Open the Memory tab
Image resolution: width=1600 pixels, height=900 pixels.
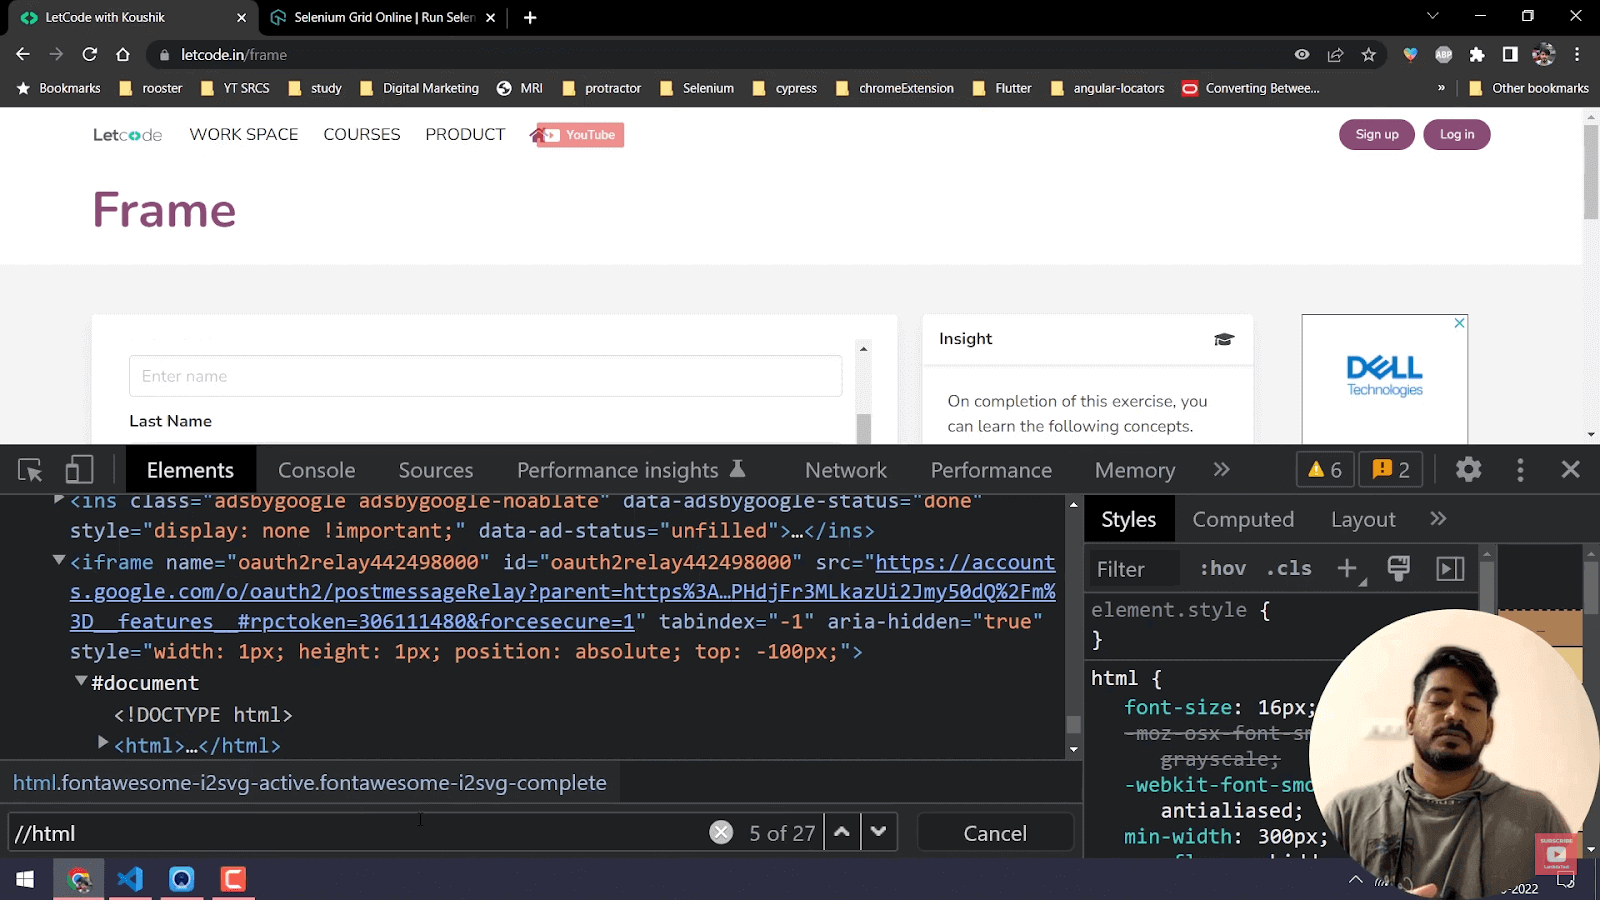(1135, 470)
